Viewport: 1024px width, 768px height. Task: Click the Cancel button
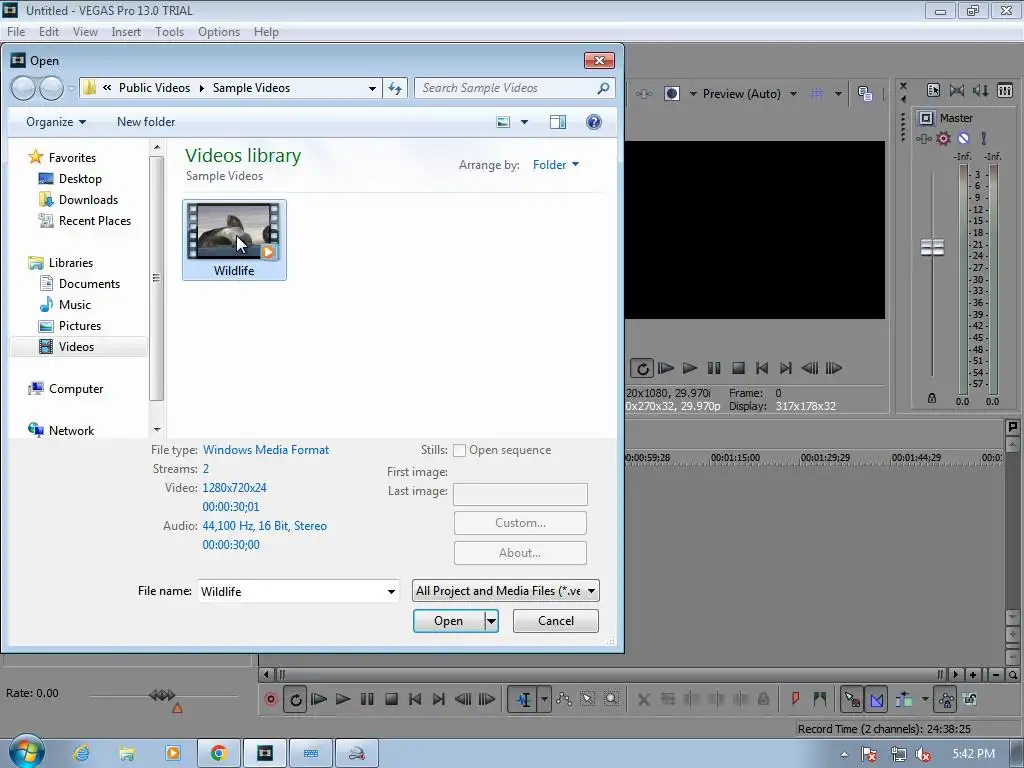click(x=556, y=621)
